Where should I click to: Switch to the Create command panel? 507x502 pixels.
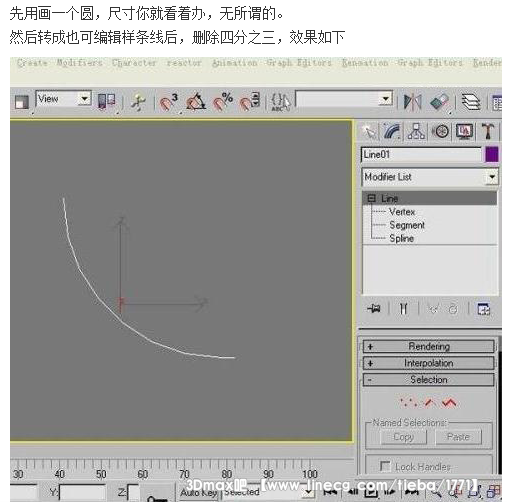pyautogui.click(x=369, y=131)
